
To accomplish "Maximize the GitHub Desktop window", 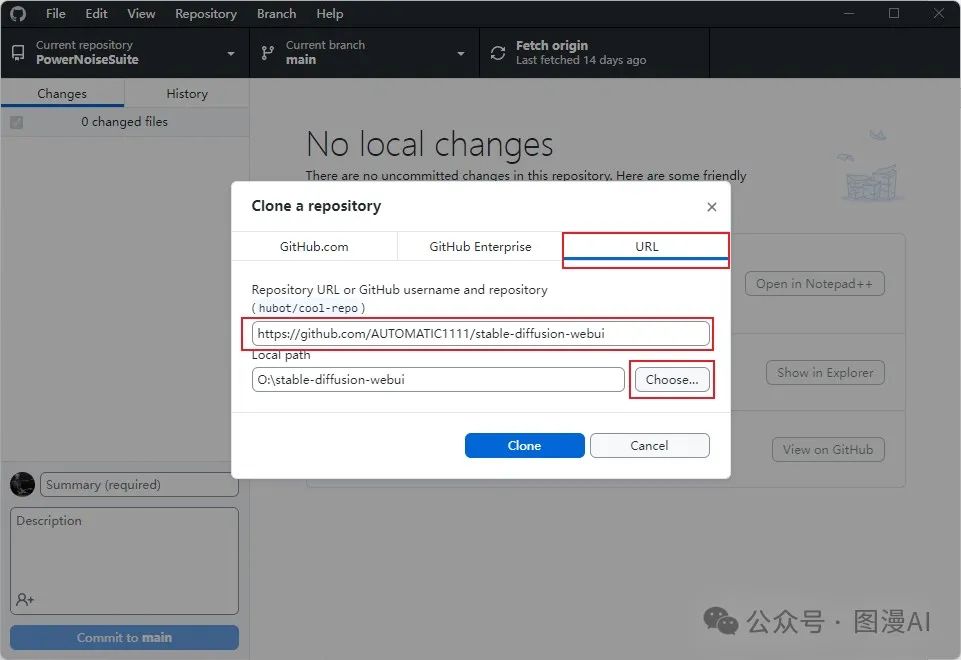I will (x=894, y=13).
